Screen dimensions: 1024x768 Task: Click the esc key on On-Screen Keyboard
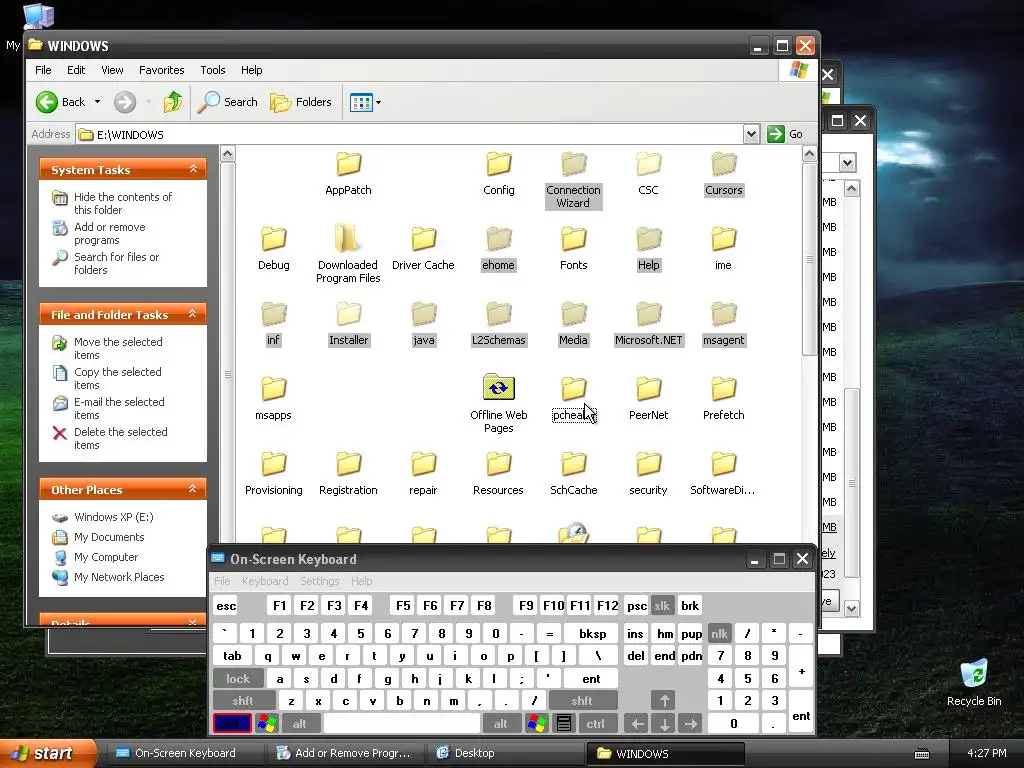[226, 605]
